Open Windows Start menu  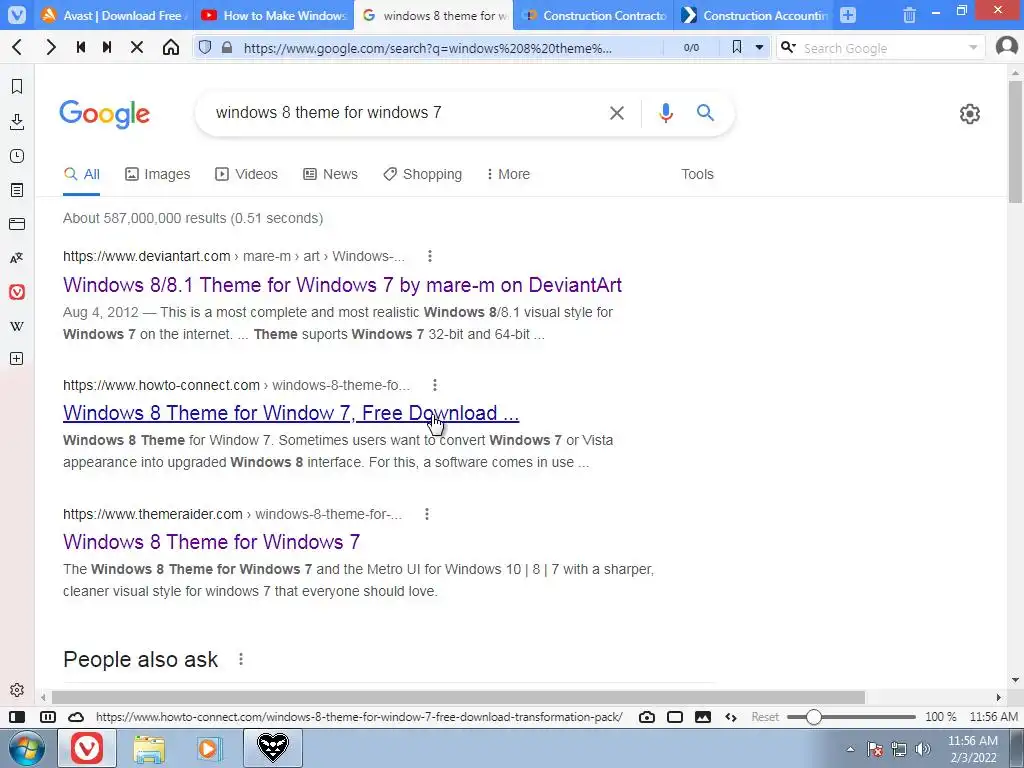[27, 748]
